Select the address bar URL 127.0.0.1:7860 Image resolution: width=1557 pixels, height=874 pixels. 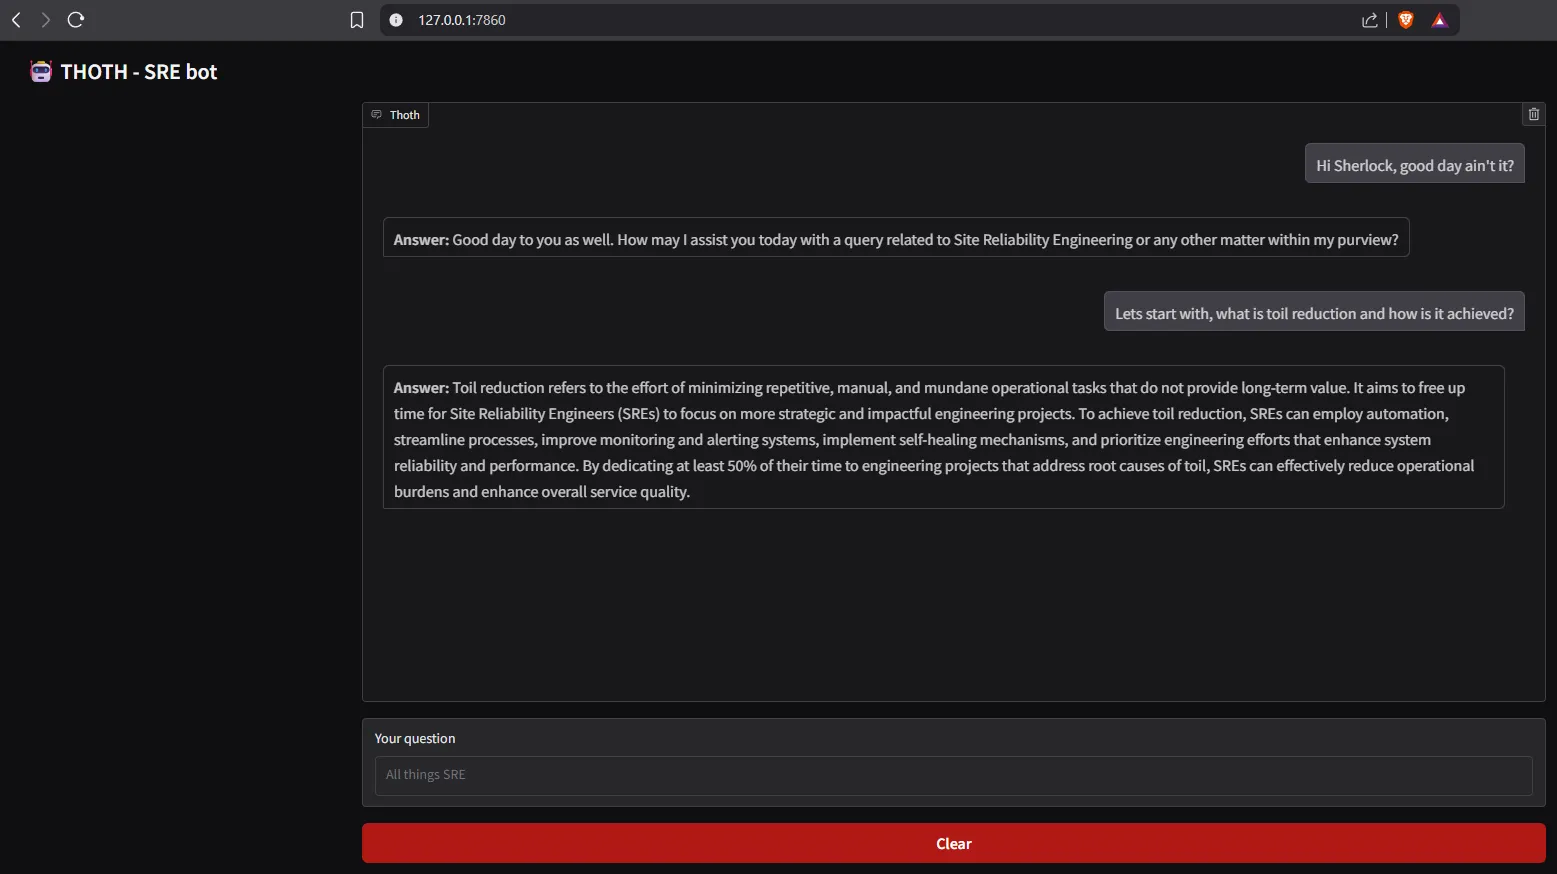pyautogui.click(x=462, y=20)
